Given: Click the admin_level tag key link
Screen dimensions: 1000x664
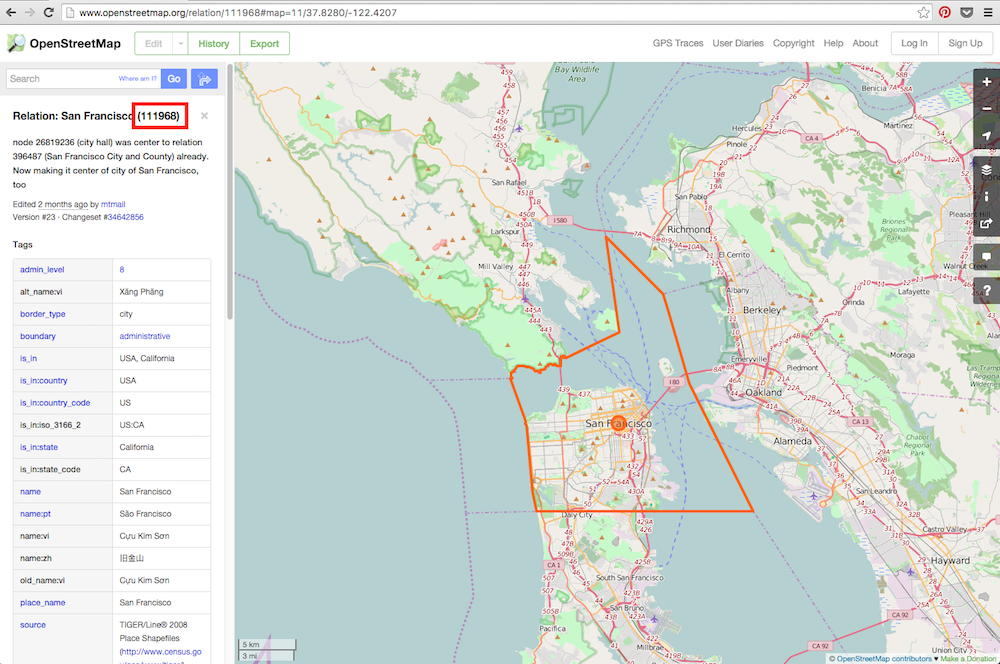Looking at the screenshot, I should tap(42, 269).
